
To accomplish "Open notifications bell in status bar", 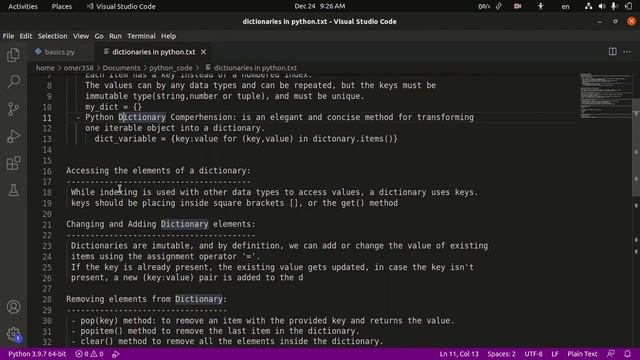I will (627, 354).
